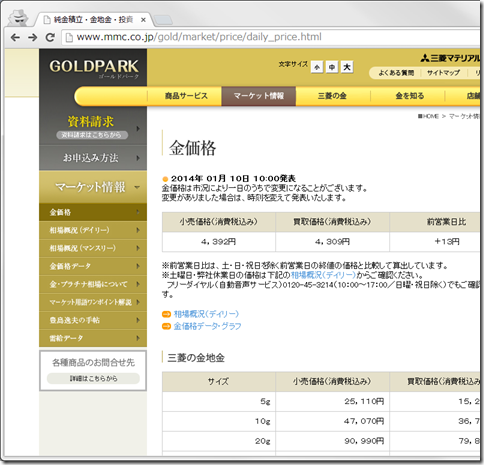Select 金価格データ sidebar item
The width and height of the screenshot is (484, 465).
coord(93,266)
